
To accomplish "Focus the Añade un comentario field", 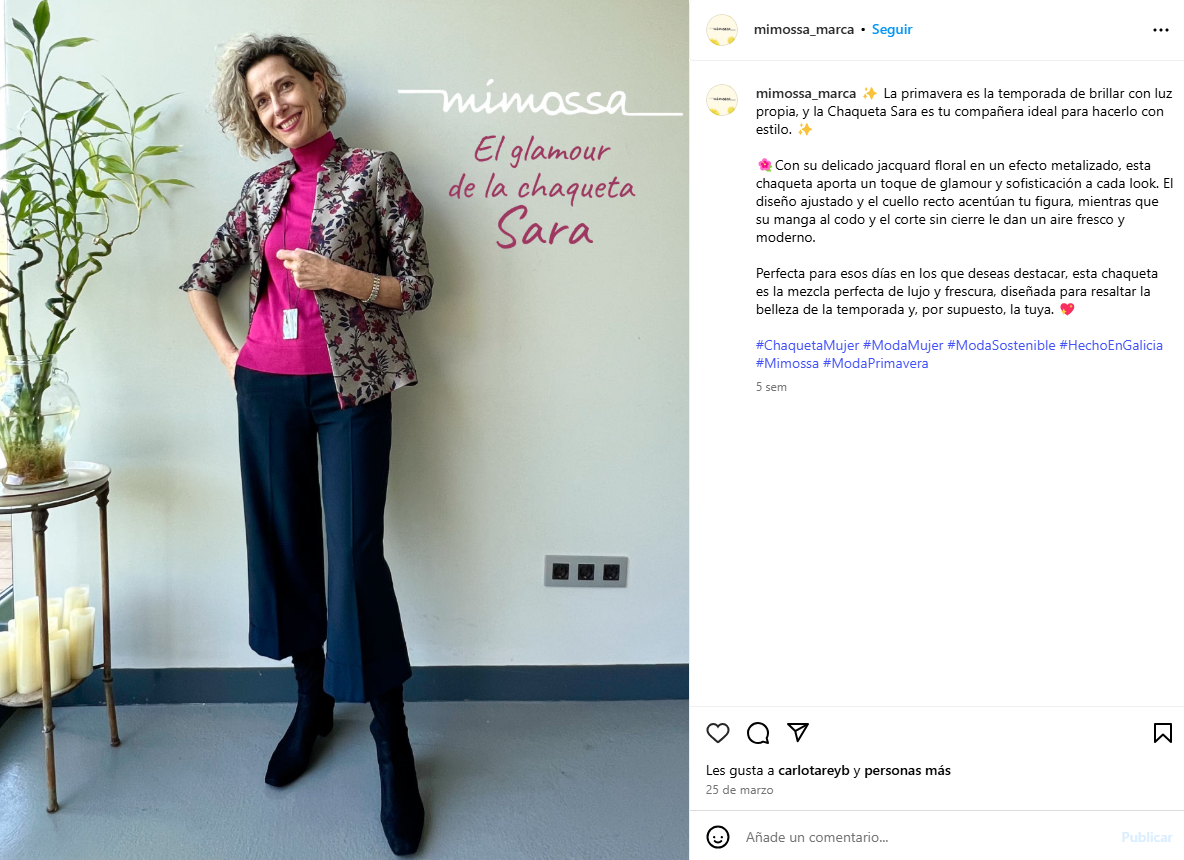I will click(929, 837).
